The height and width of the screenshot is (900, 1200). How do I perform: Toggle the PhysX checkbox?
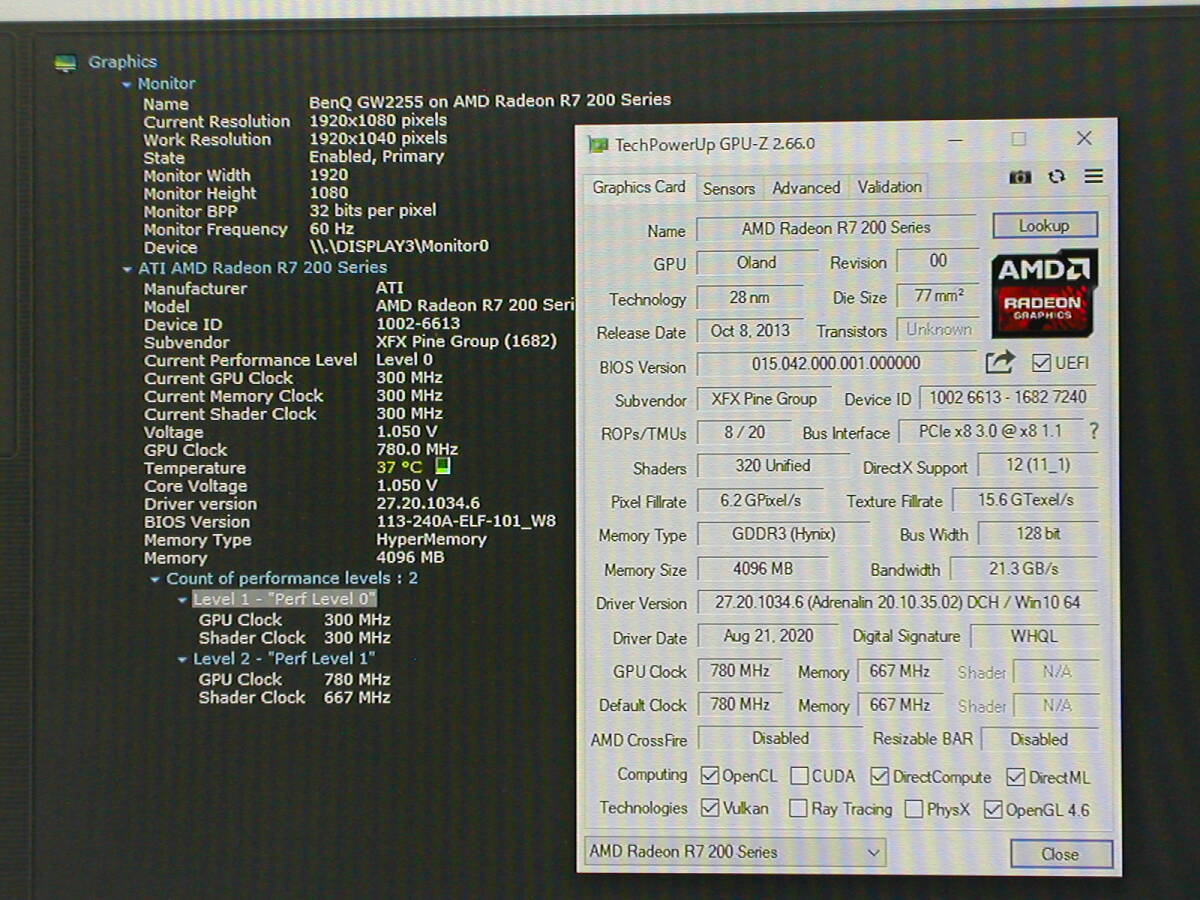tap(913, 809)
